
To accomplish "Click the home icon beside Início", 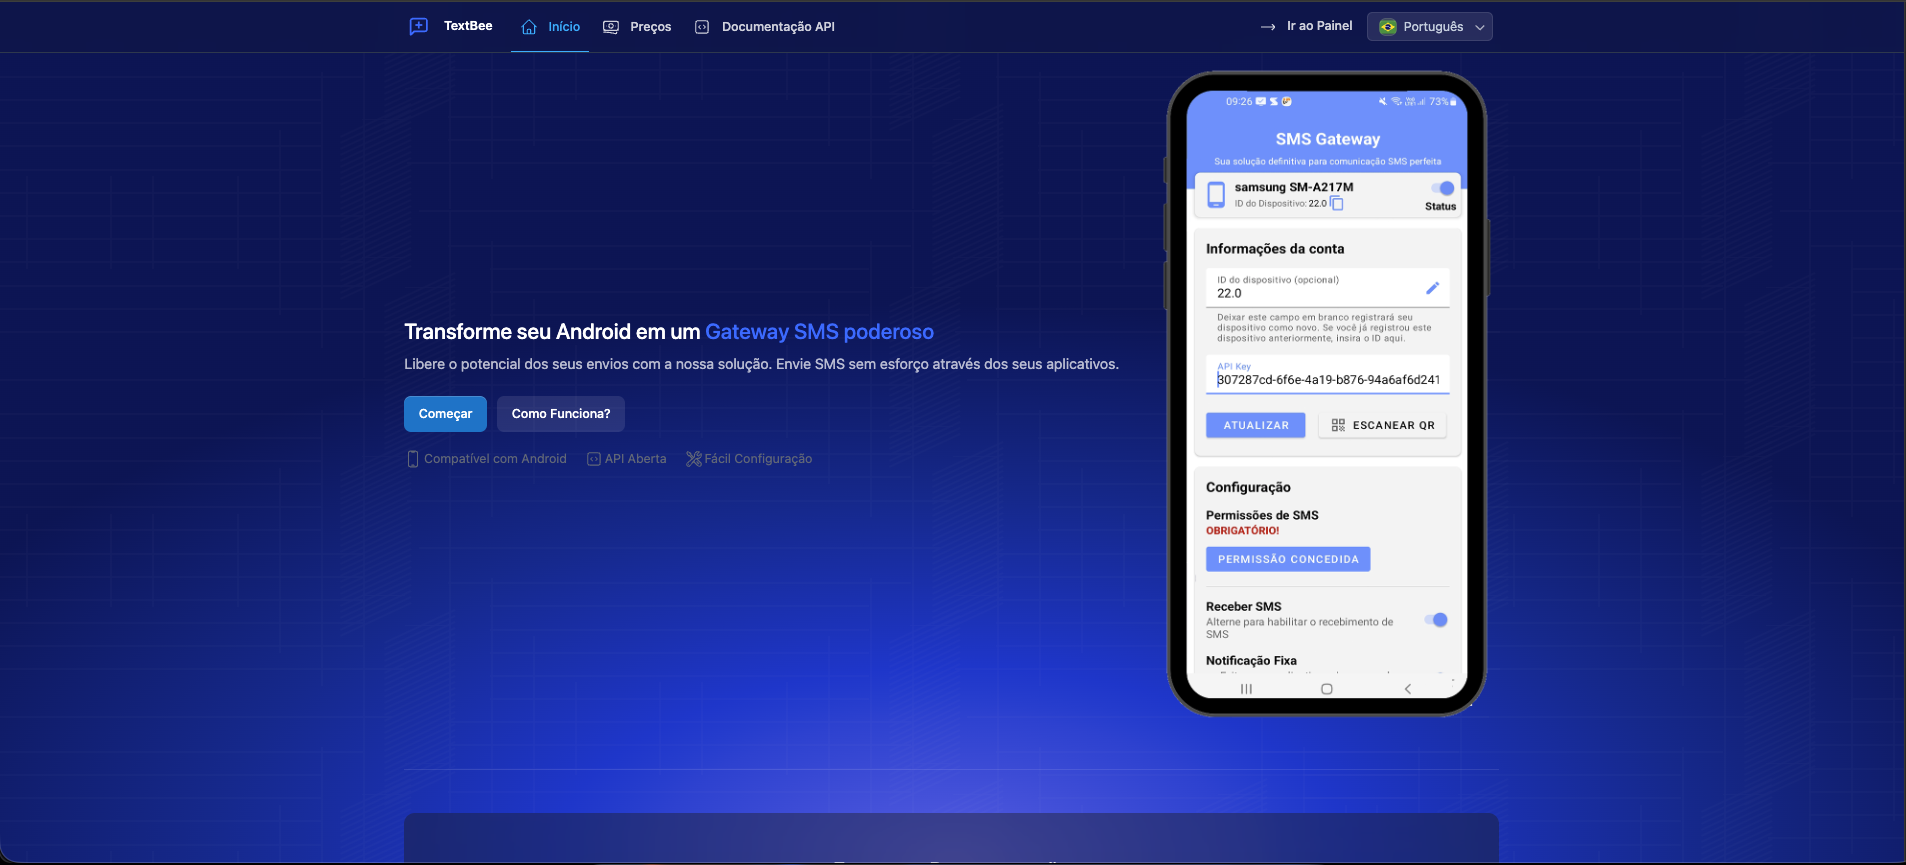I will pyautogui.click(x=529, y=27).
